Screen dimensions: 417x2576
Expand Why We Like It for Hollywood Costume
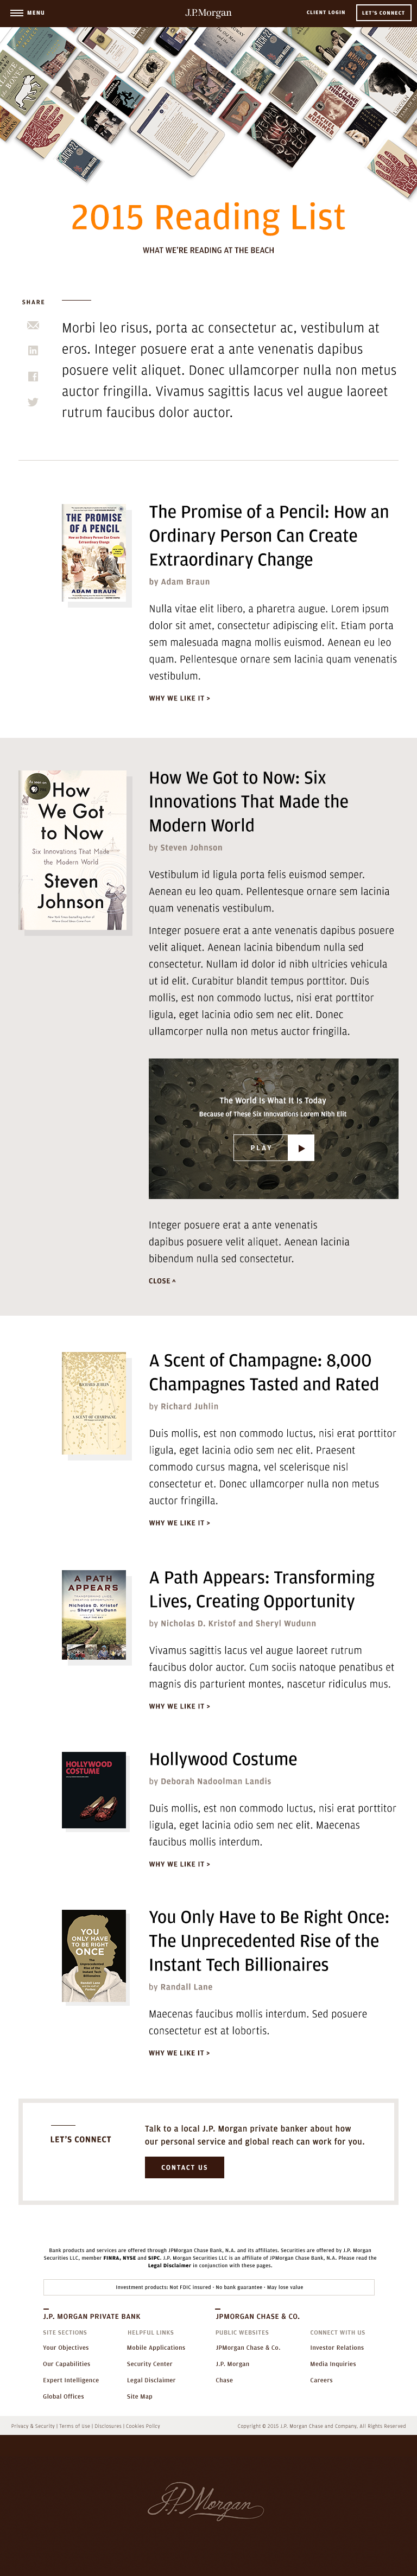click(x=179, y=1864)
